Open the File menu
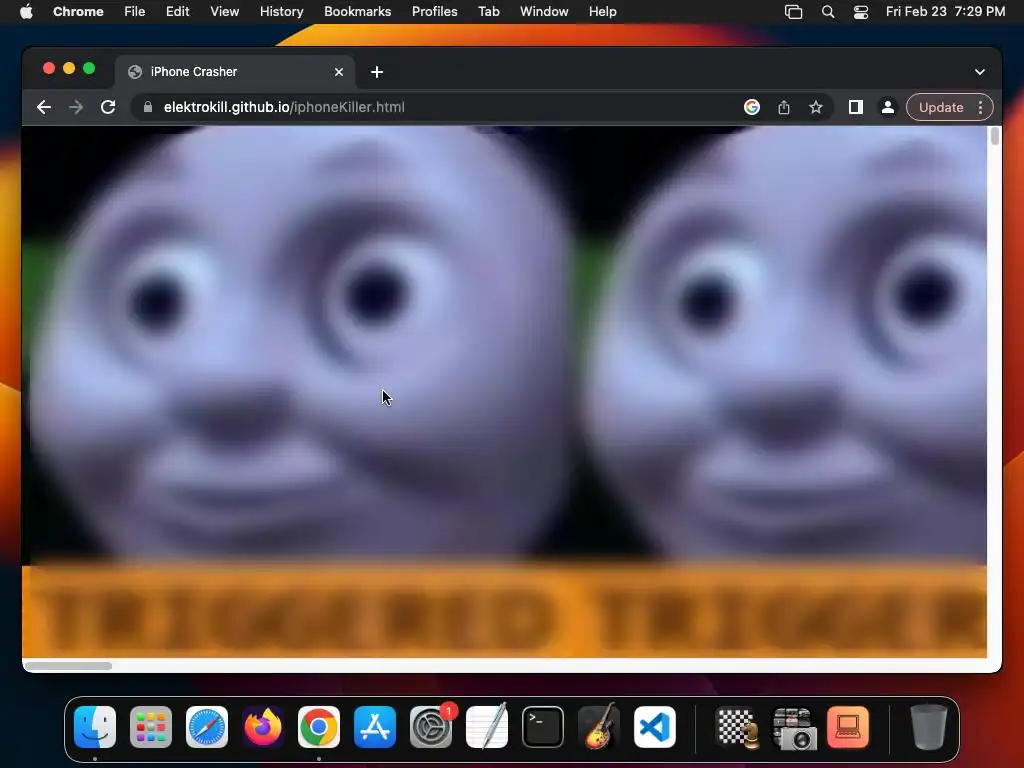 [x=135, y=12]
